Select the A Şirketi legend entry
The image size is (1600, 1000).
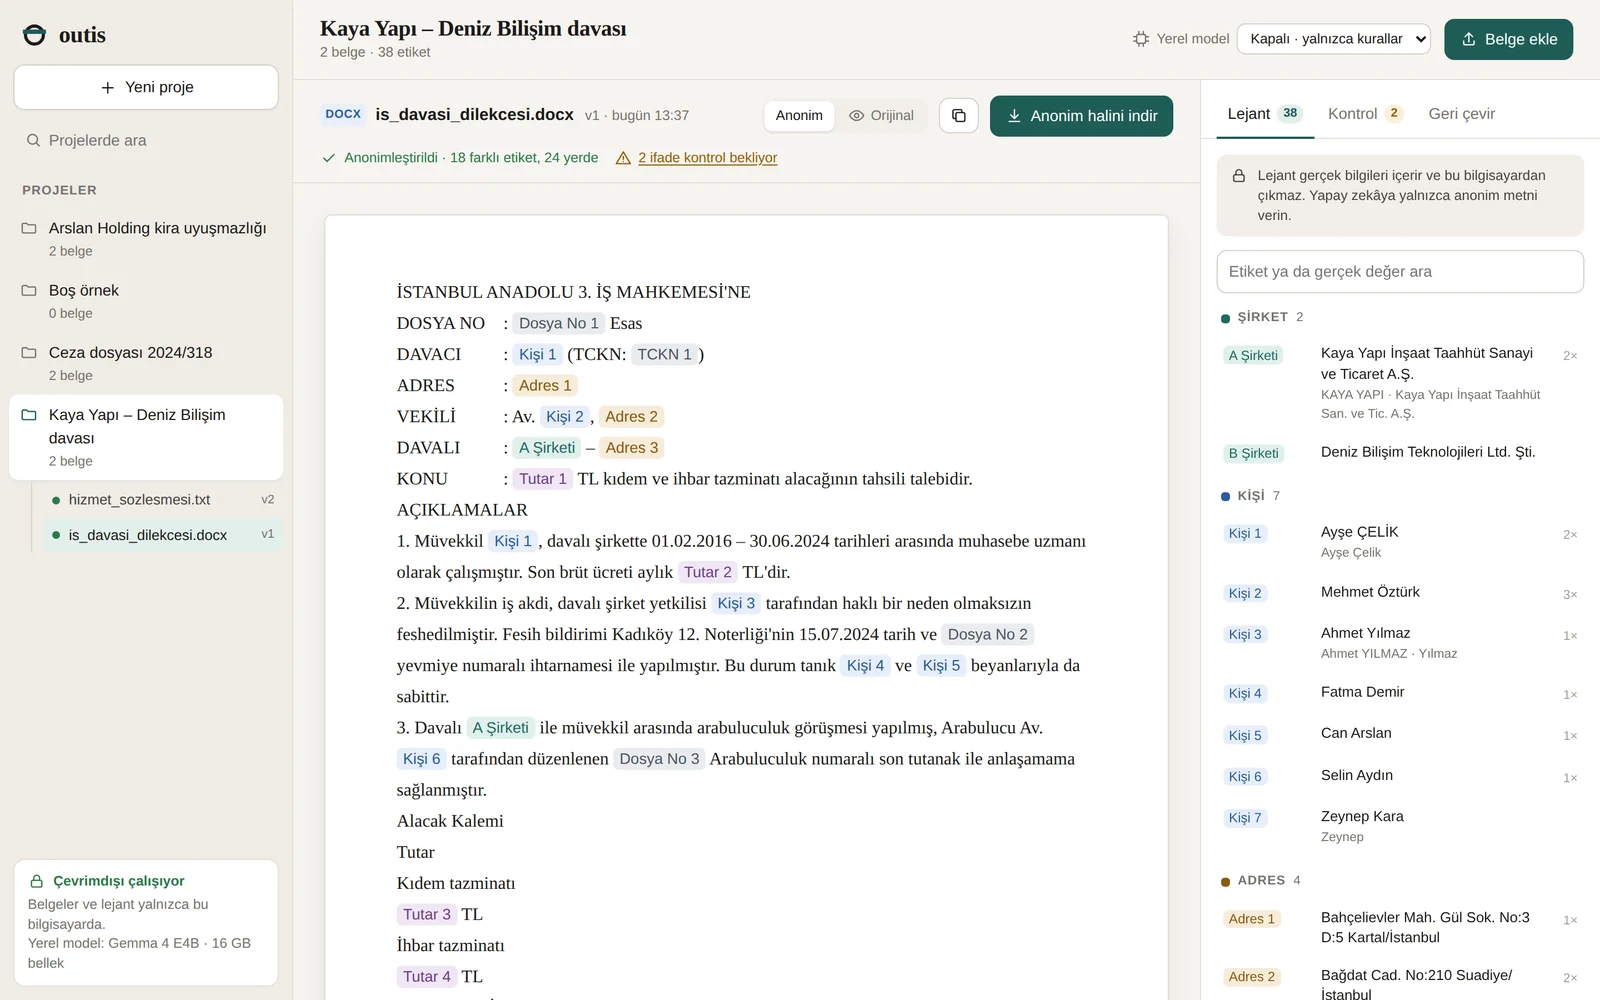tap(1400, 383)
